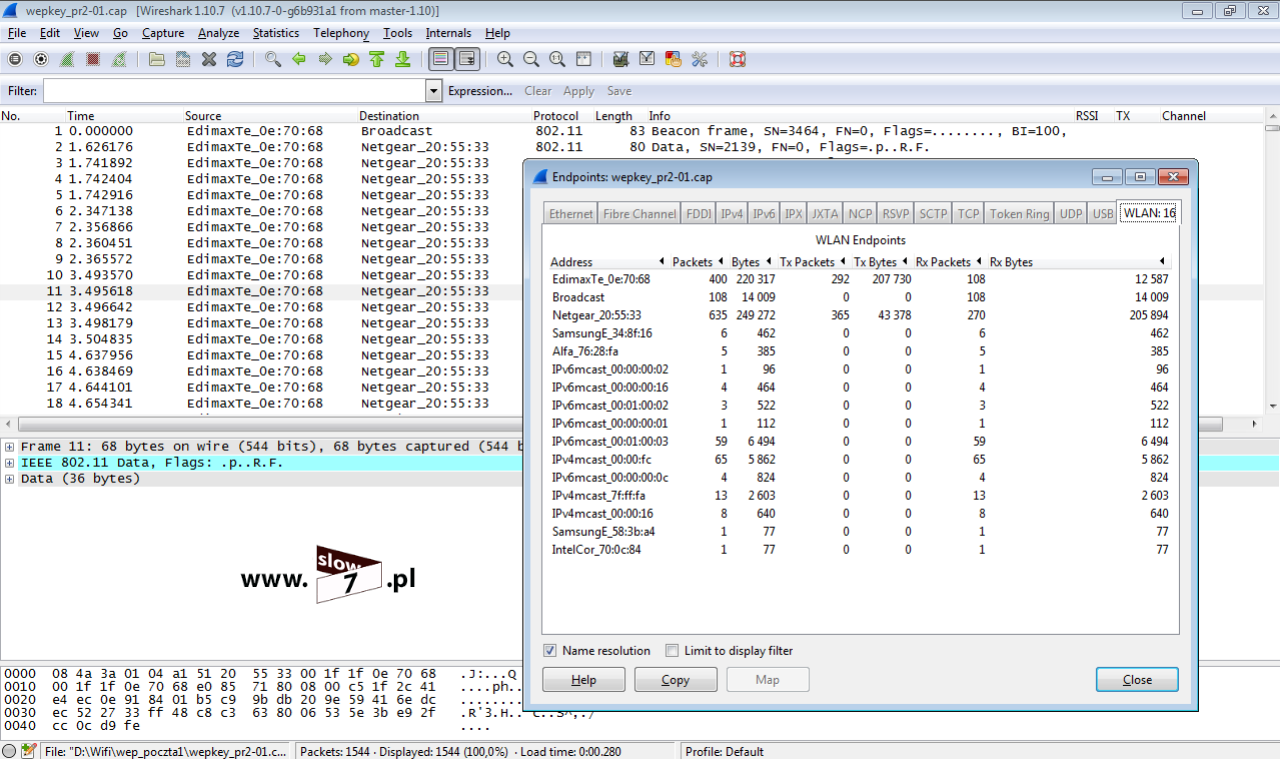1280x759 pixels.
Task: Open the Internals menu
Action: pyautogui.click(x=448, y=33)
